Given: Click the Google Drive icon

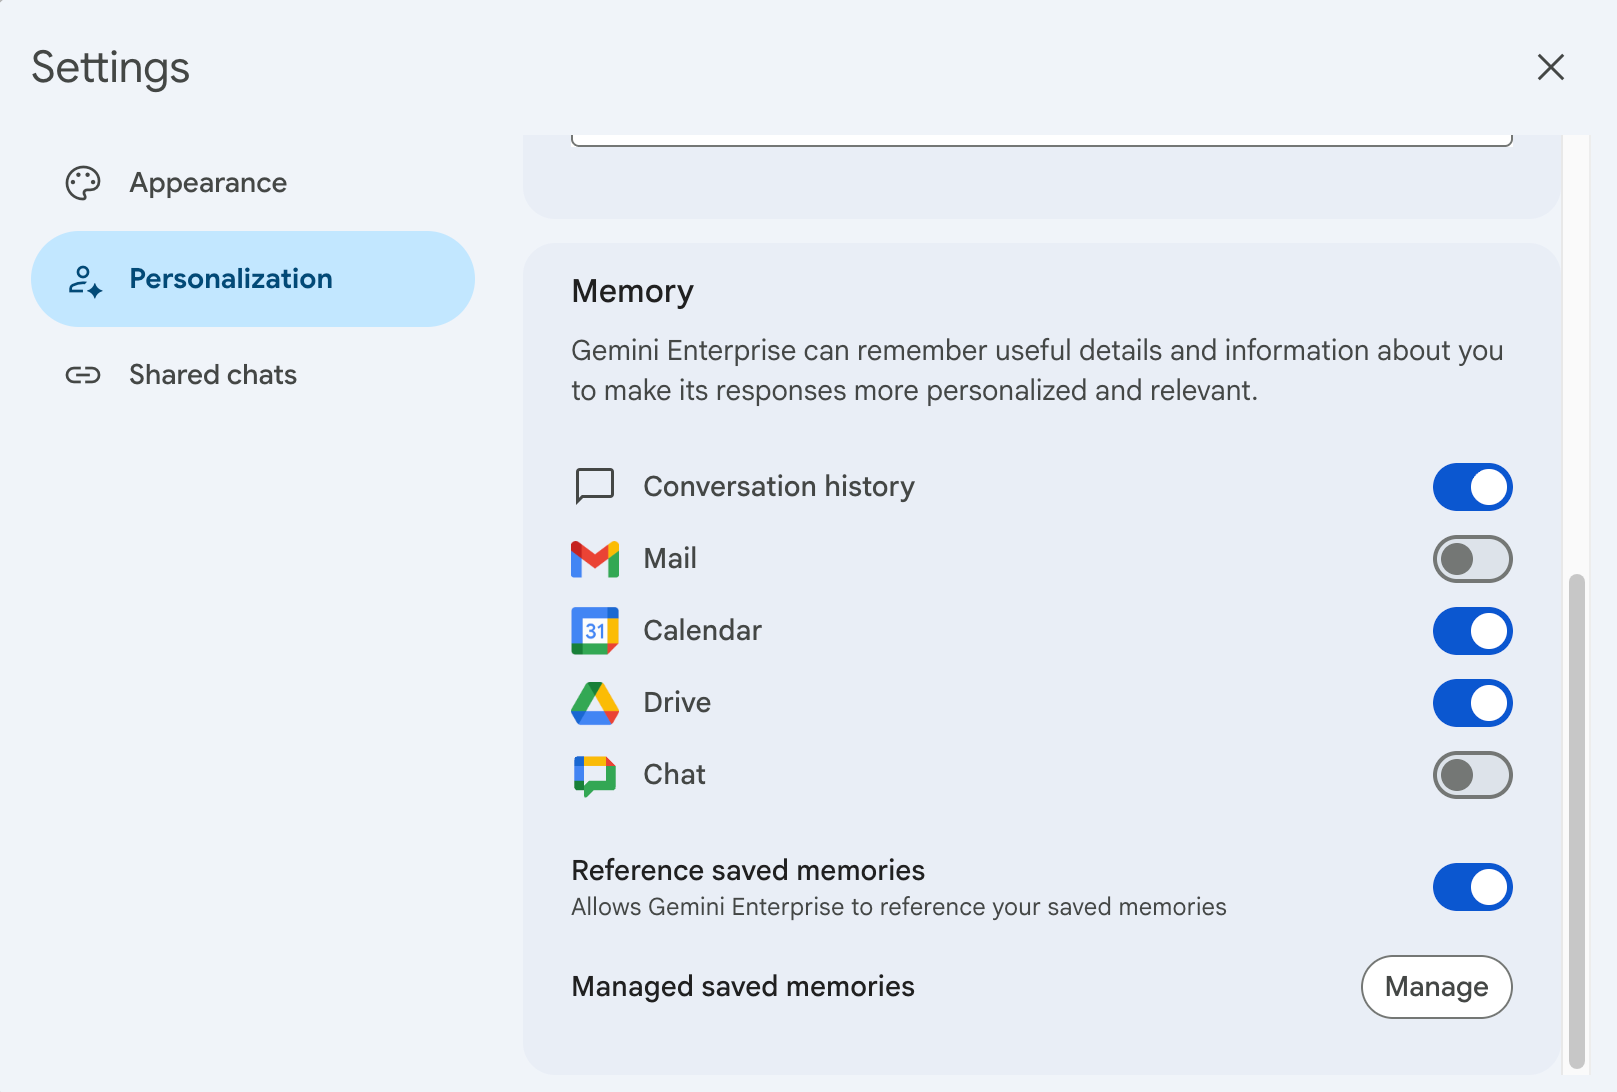Looking at the screenshot, I should click(594, 702).
